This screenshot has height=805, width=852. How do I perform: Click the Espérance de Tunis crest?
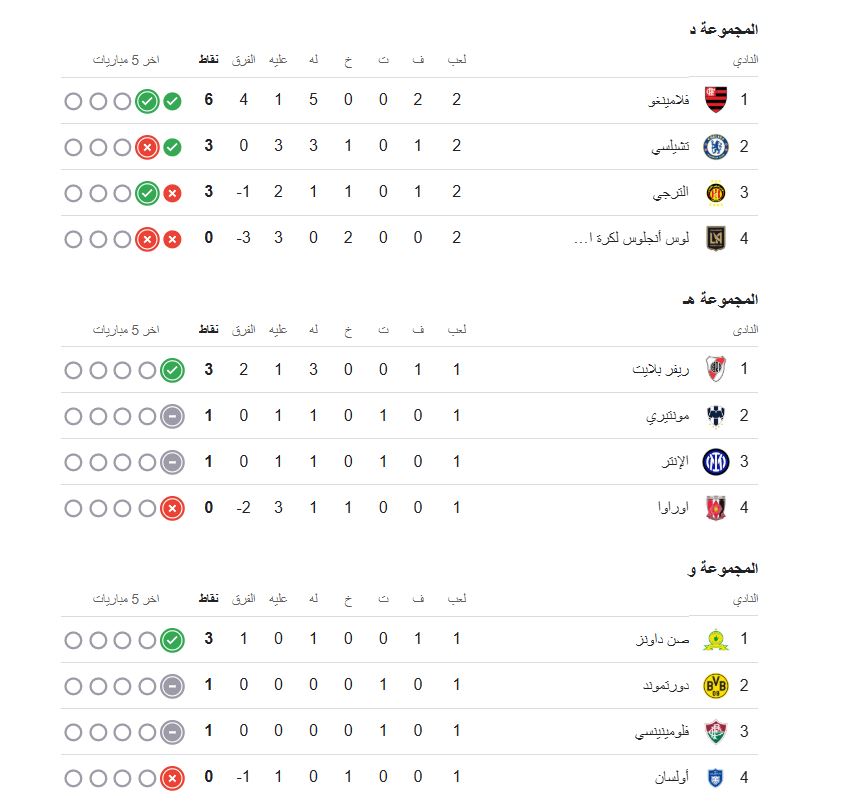[717, 192]
